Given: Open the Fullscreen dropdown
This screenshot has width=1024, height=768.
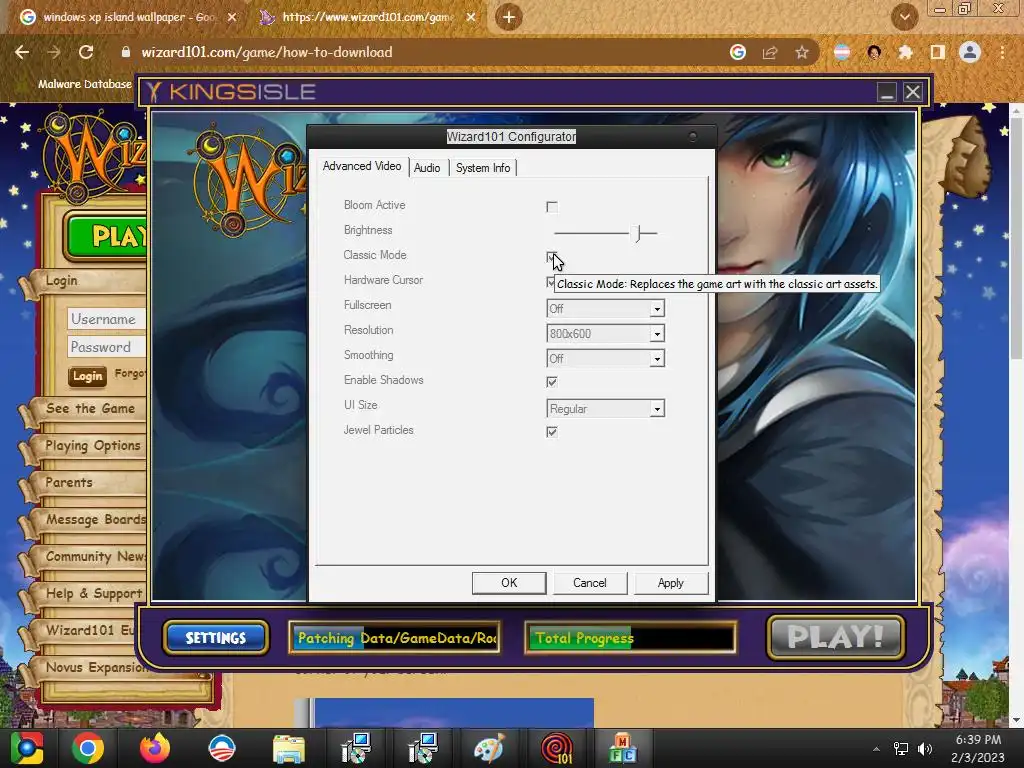Looking at the screenshot, I should [657, 309].
